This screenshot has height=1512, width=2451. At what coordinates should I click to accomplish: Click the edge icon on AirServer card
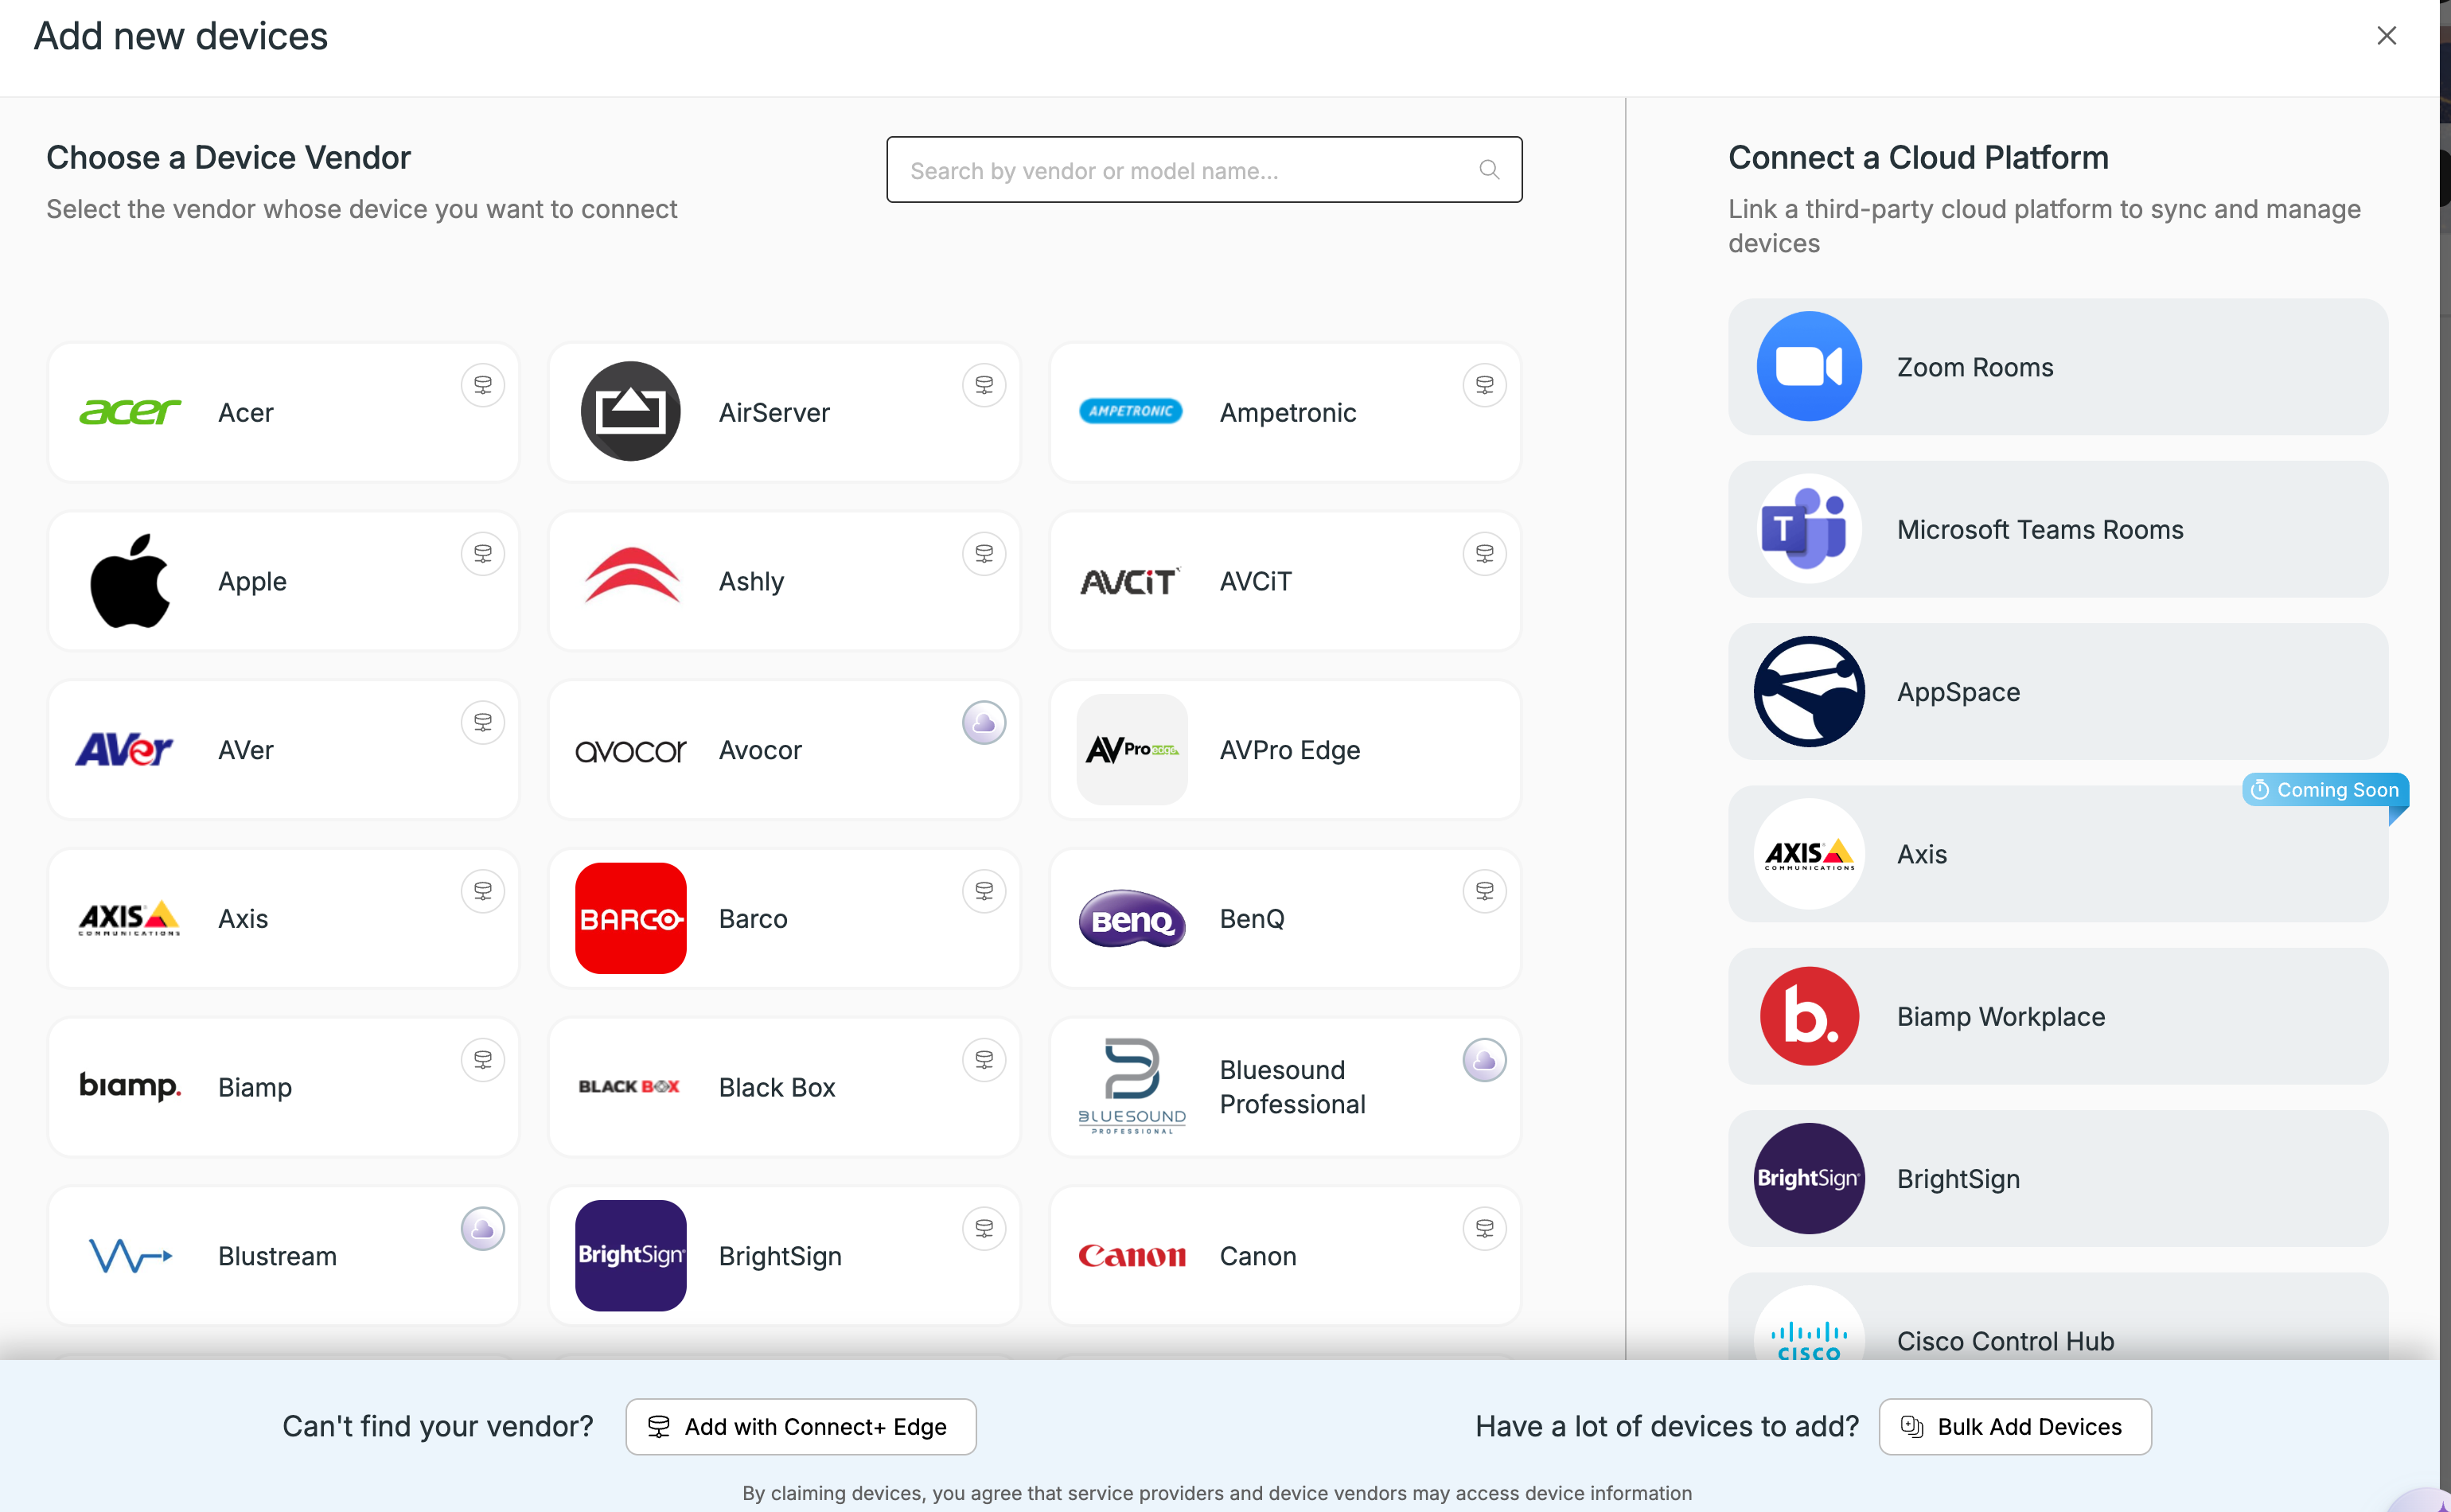(984, 385)
